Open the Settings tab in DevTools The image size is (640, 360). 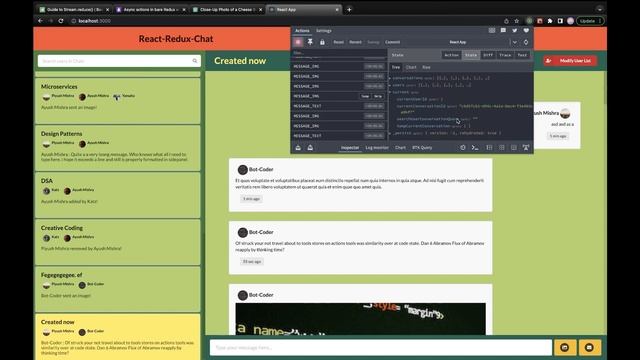pos(324,31)
